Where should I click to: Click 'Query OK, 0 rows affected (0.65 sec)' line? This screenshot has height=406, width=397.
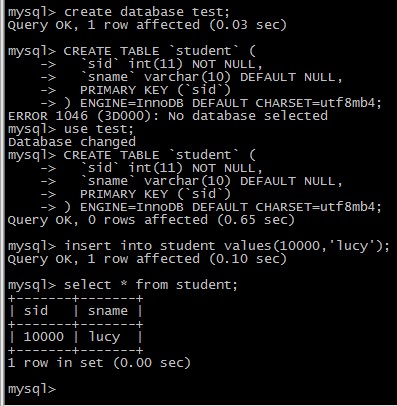[x=151, y=220]
